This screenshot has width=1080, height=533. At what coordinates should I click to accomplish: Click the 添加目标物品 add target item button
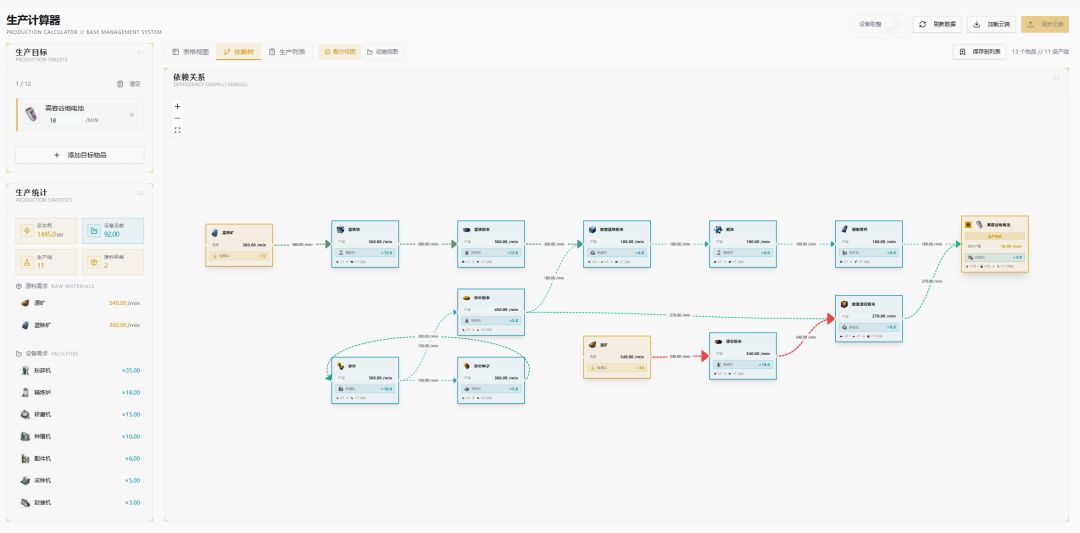pyautogui.click(x=80, y=156)
